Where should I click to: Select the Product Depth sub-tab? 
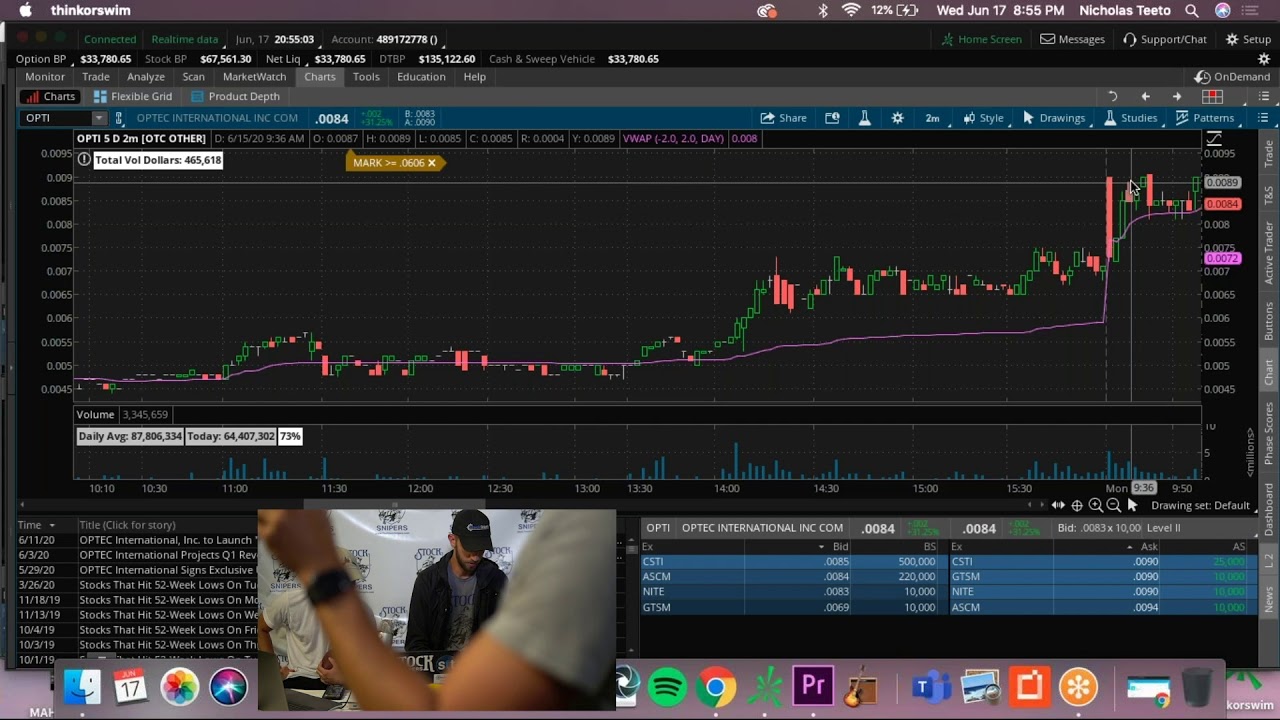pos(235,97)
